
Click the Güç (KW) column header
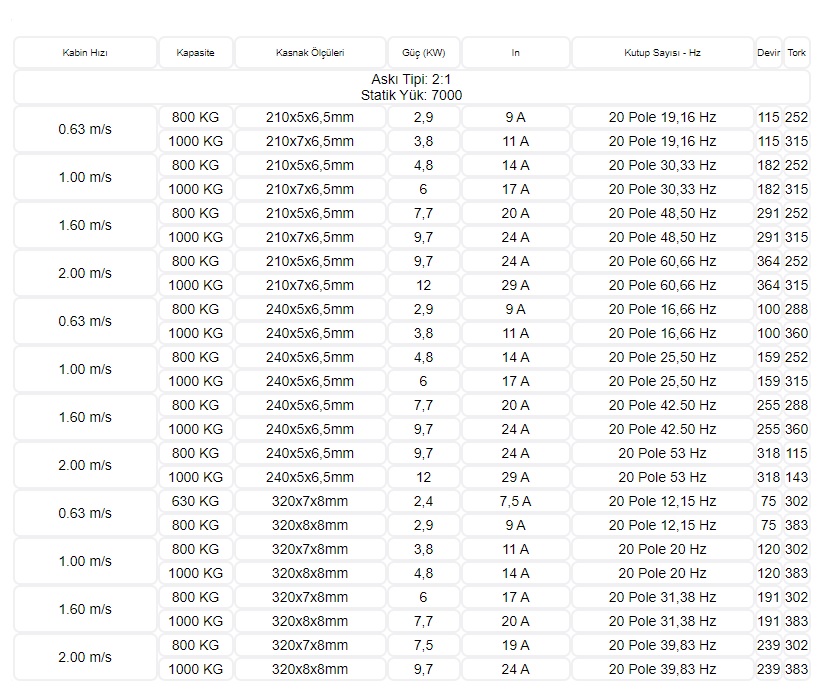coord(423,52)
